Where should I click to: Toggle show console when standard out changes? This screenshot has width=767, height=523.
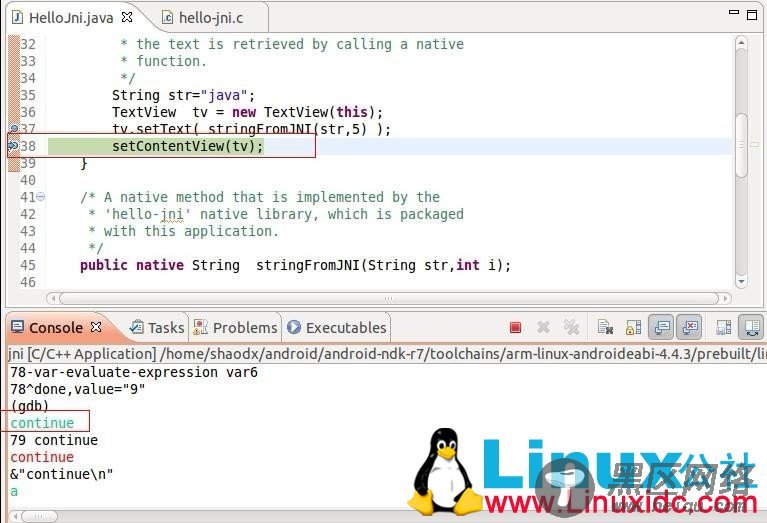coord(662,327)
